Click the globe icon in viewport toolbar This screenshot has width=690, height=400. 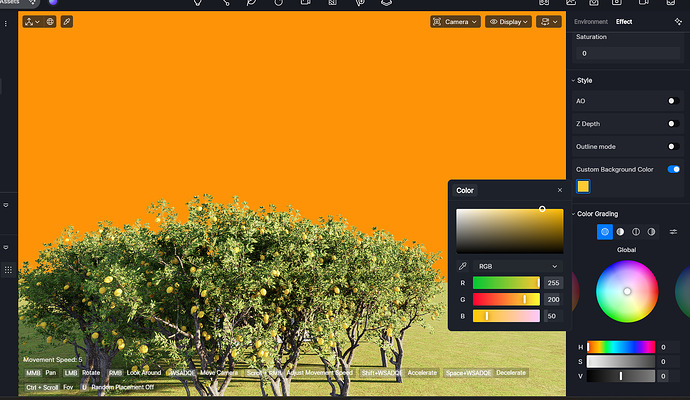(x=50, y=22)
